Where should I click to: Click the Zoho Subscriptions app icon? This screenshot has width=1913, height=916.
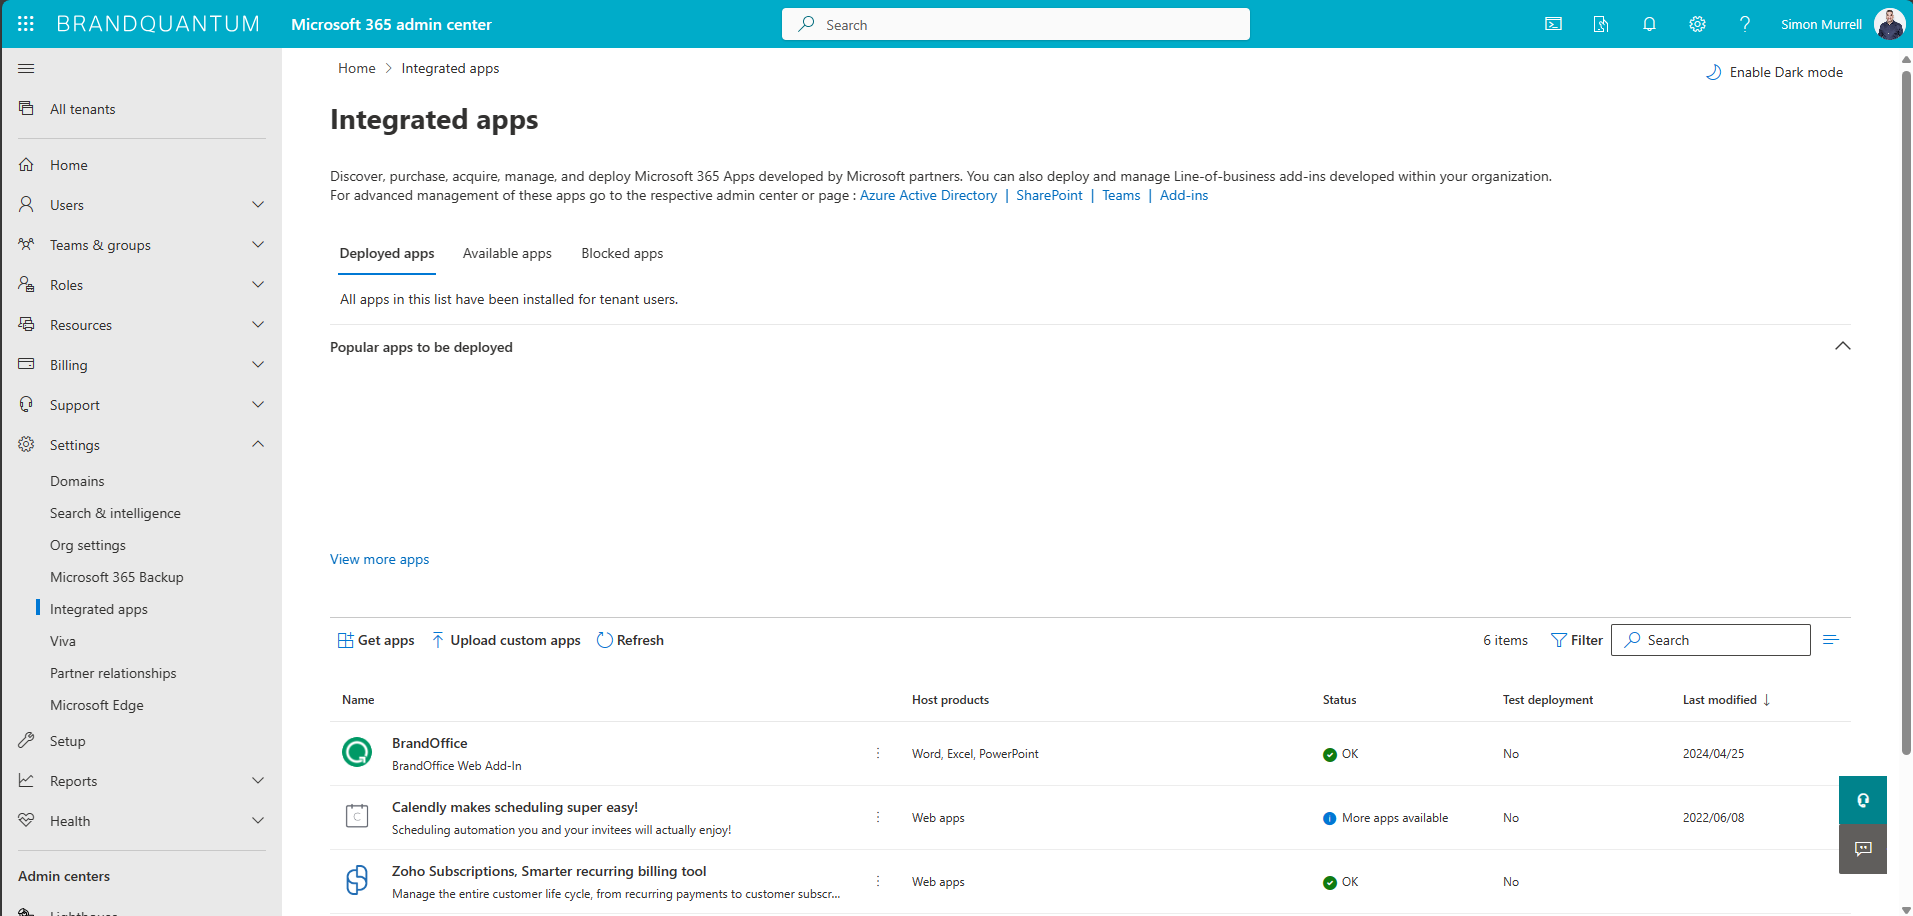pos(357,880)
